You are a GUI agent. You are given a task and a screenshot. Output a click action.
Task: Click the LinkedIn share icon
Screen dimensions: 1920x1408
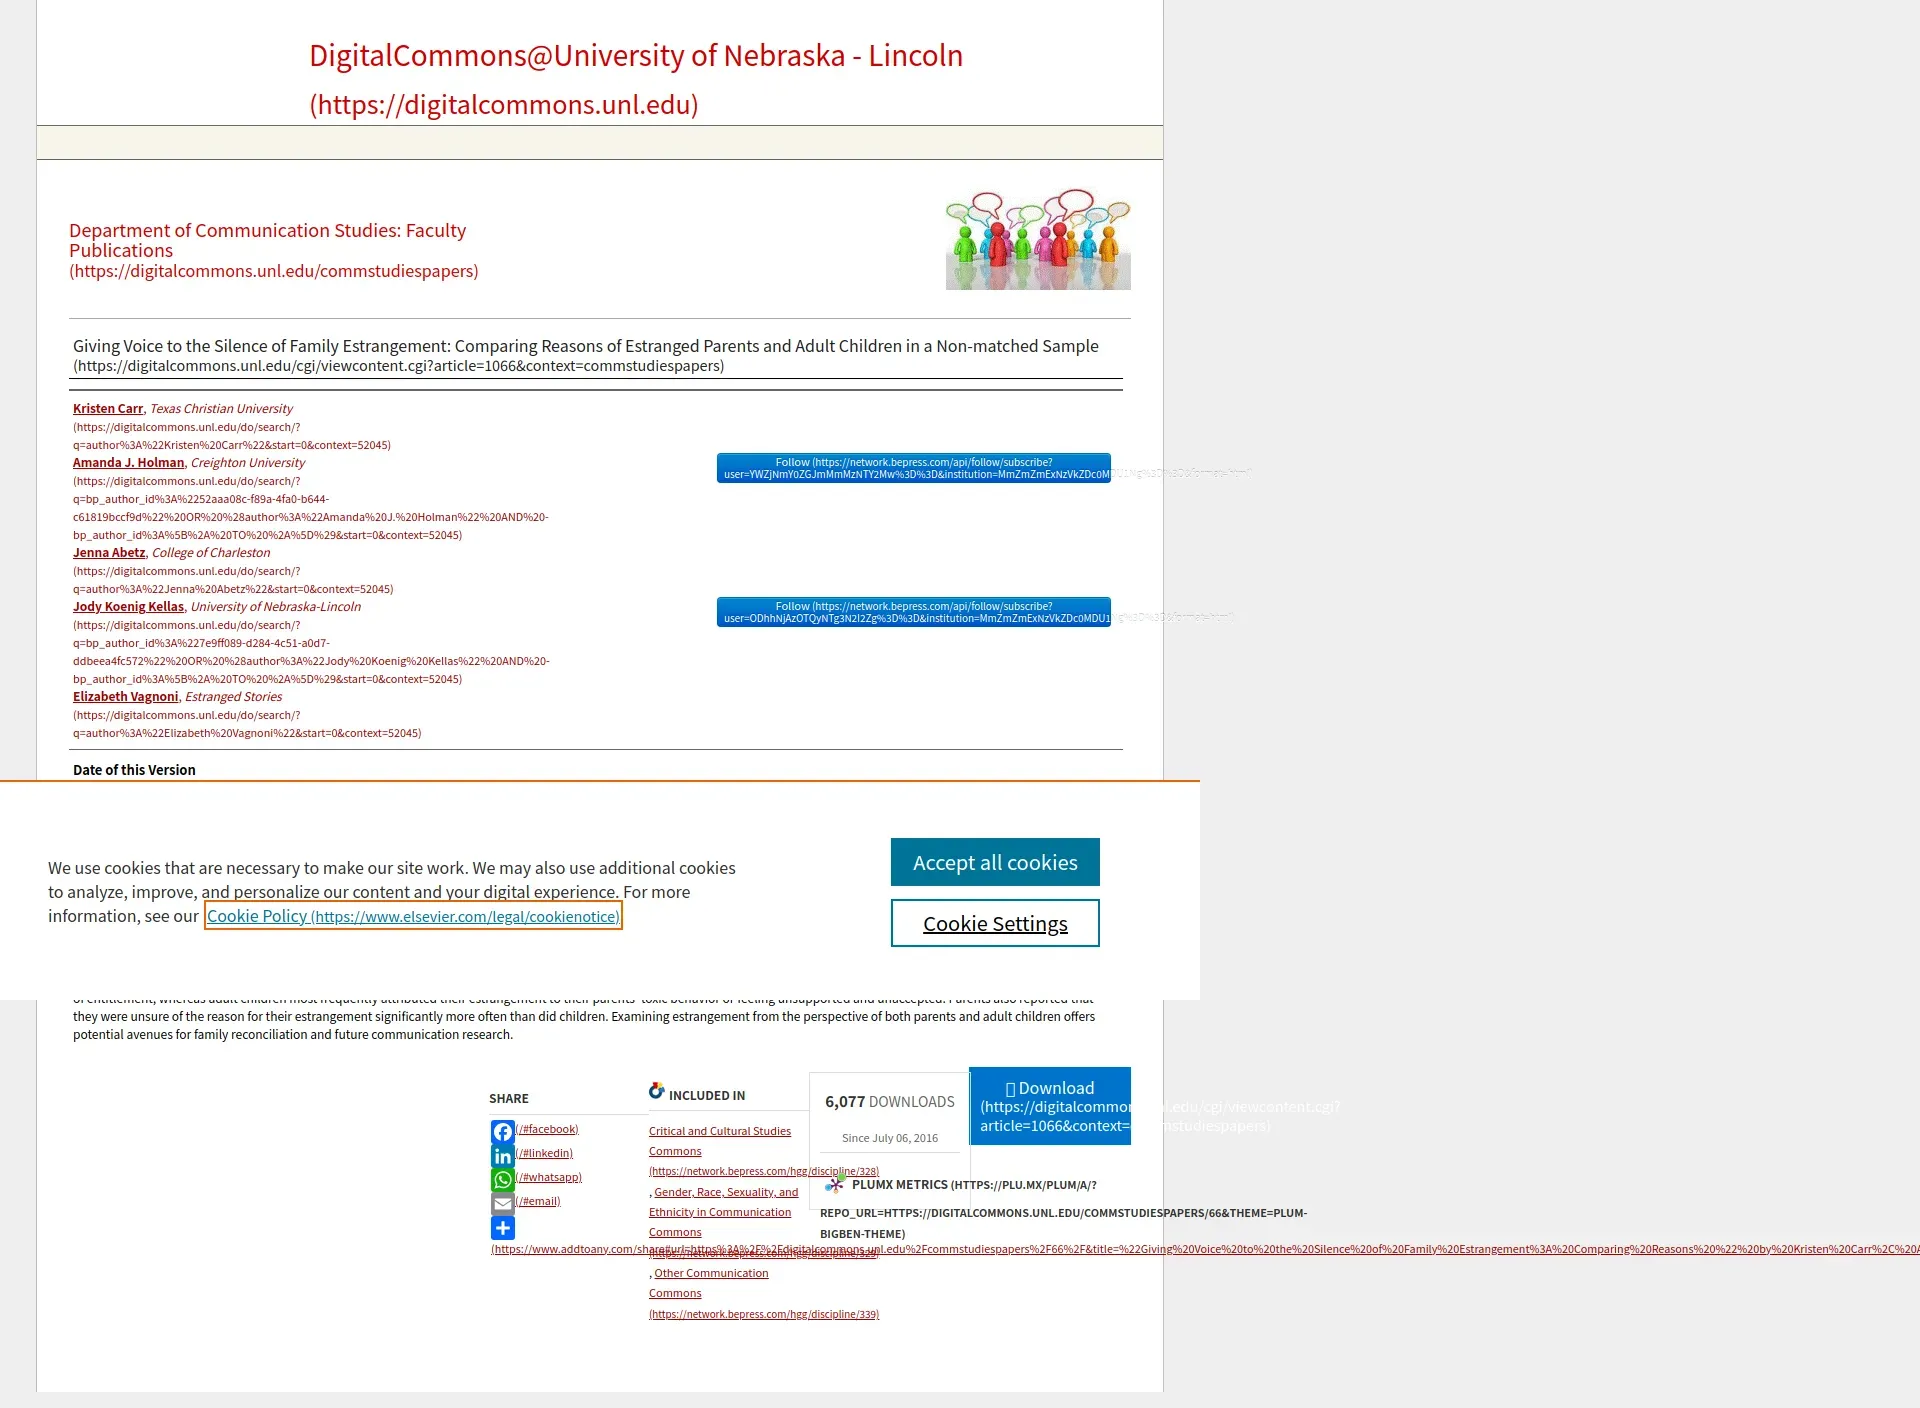click(x=503, y=1155)
